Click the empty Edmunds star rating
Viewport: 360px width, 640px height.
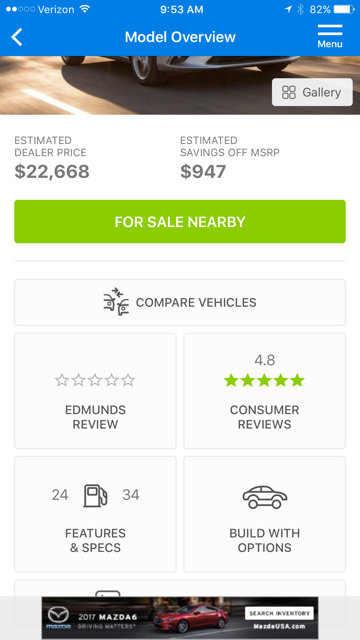(x=95, y=380)
